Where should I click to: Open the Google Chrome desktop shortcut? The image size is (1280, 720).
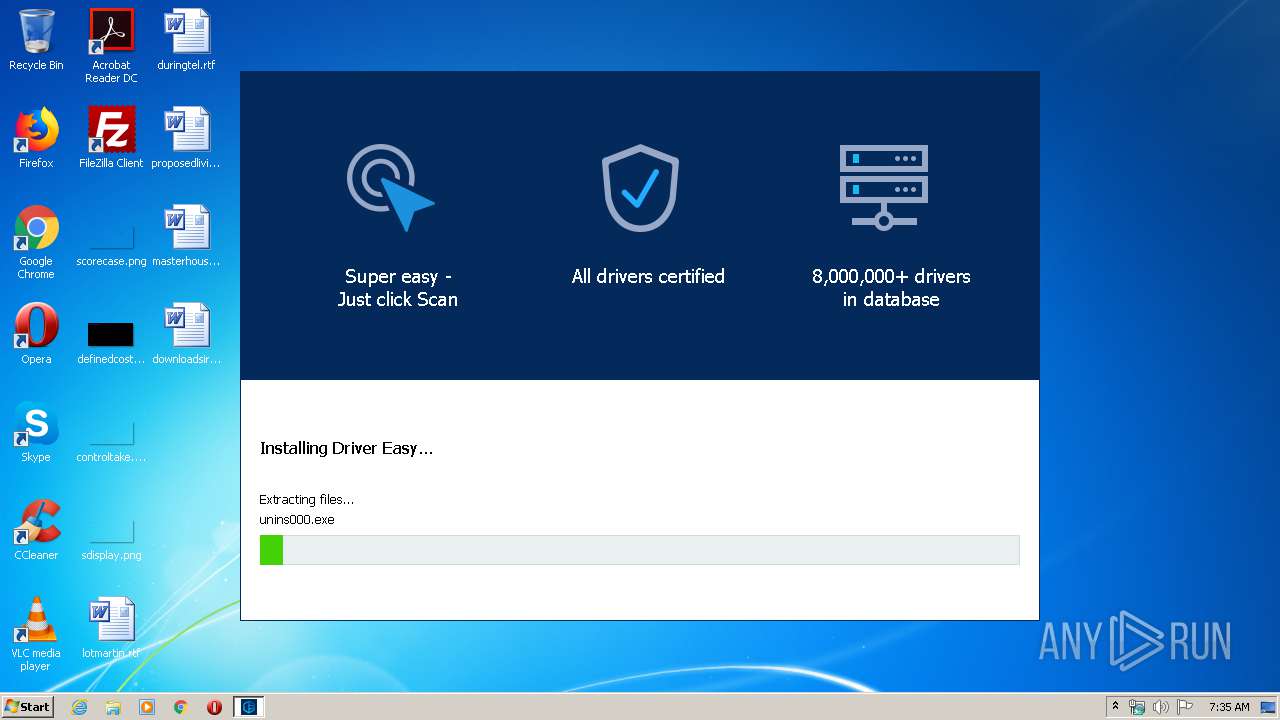point(36,242)
